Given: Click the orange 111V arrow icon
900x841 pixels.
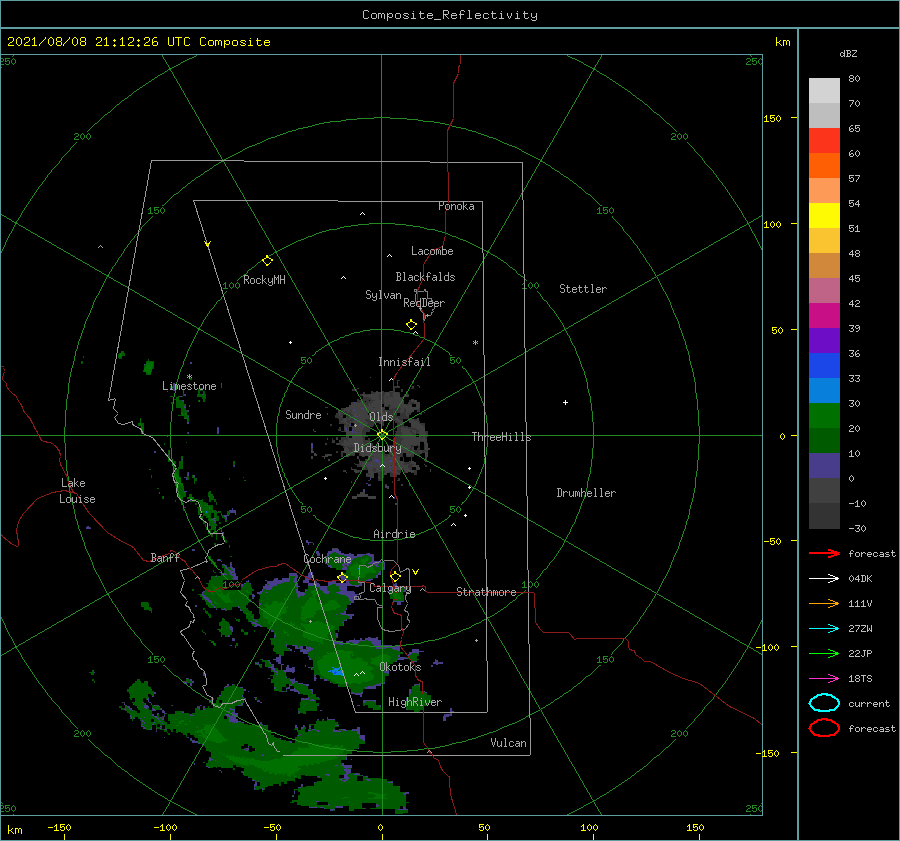Looking at the screenshot, I should pyautogui.click(x=824, y=603).
